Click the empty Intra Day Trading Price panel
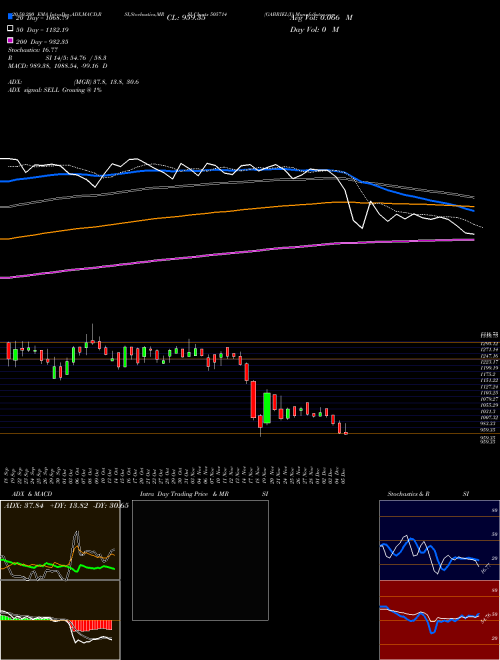Image resolution: width=500 pixels, height=660 pixels. pyautogui.click(x=200, y=560)
